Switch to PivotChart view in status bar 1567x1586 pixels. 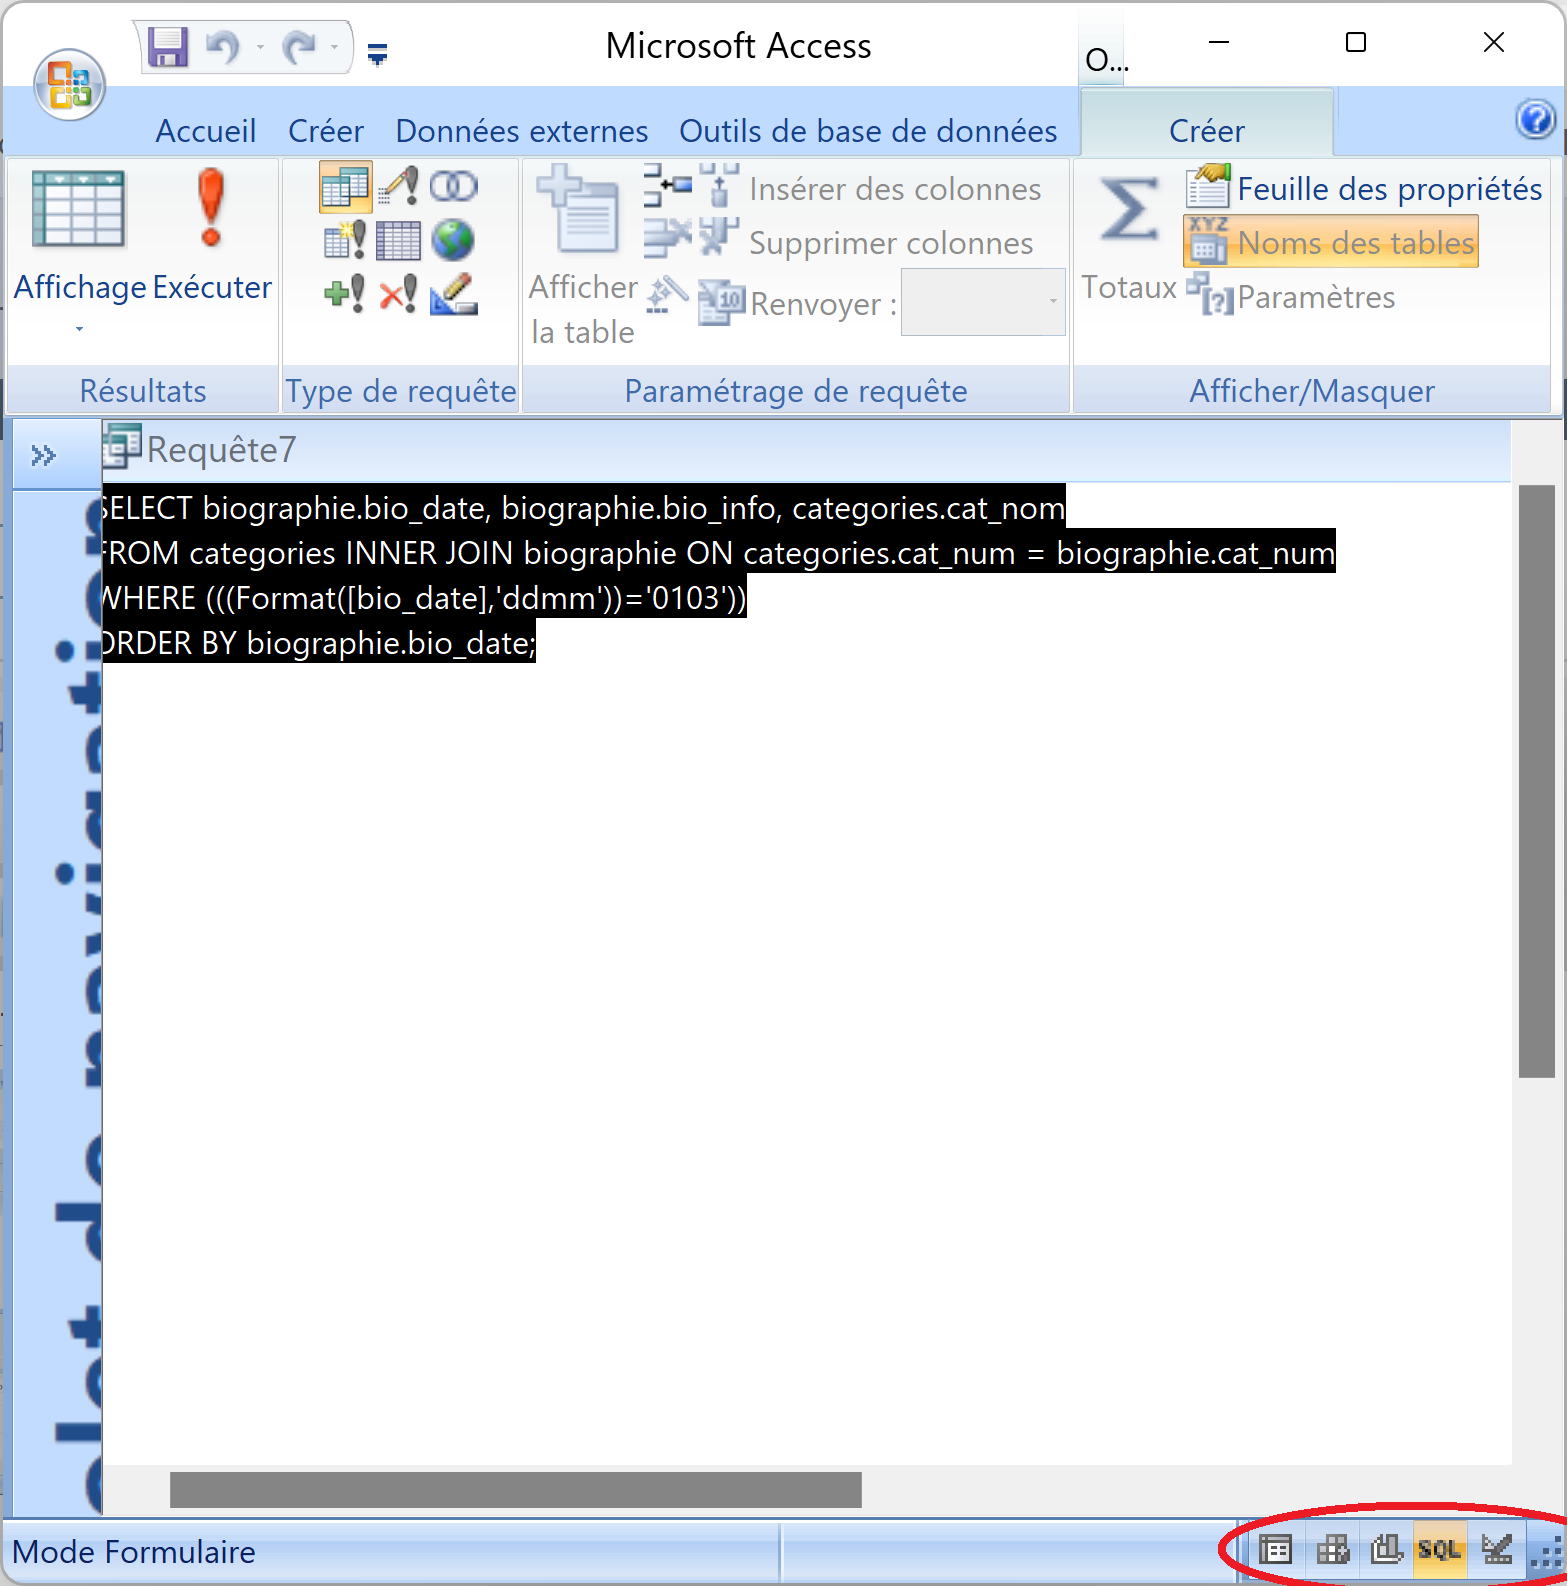pyautogui.click(x=1387, y=1551)
